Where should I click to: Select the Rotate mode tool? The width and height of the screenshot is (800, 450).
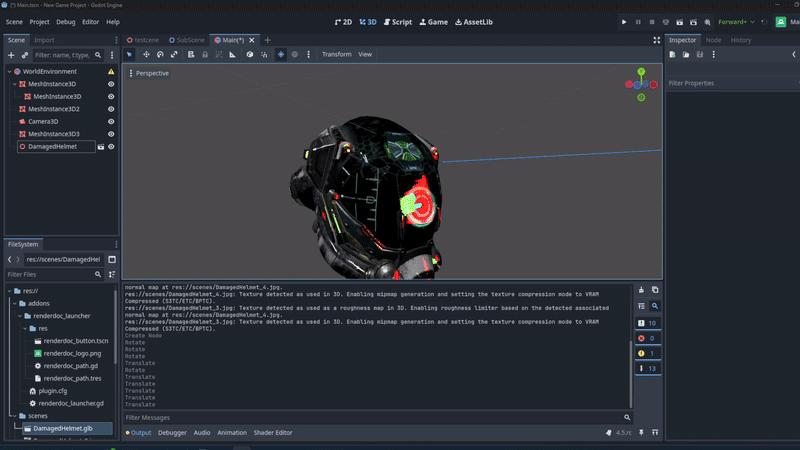pyautogui.click(x=160, y=54)
